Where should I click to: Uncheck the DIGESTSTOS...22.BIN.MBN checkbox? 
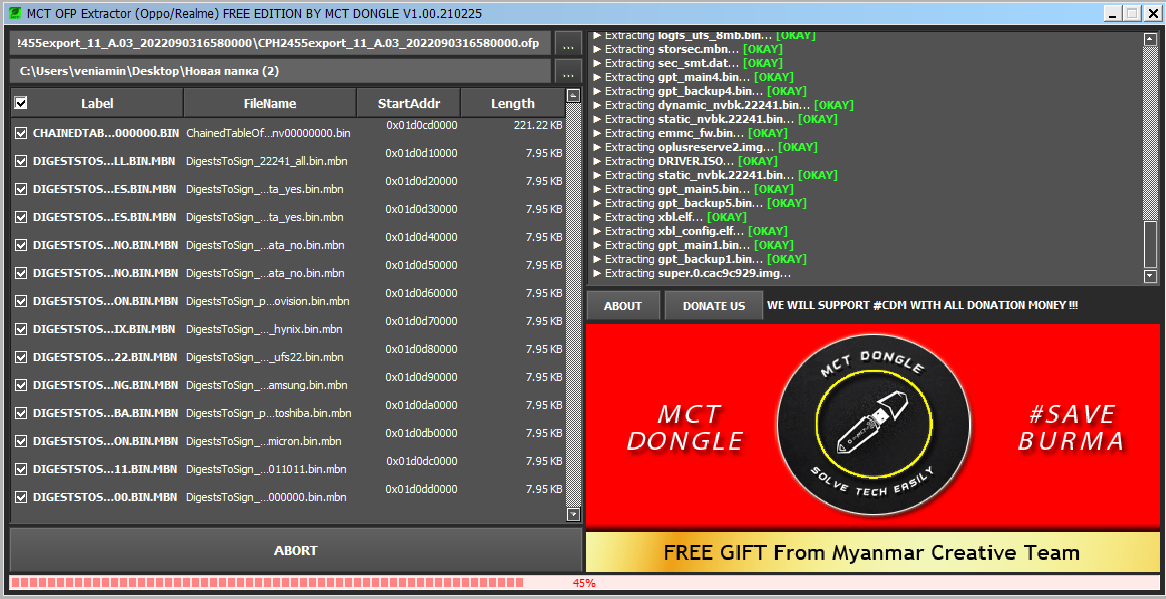coord(21,357)
